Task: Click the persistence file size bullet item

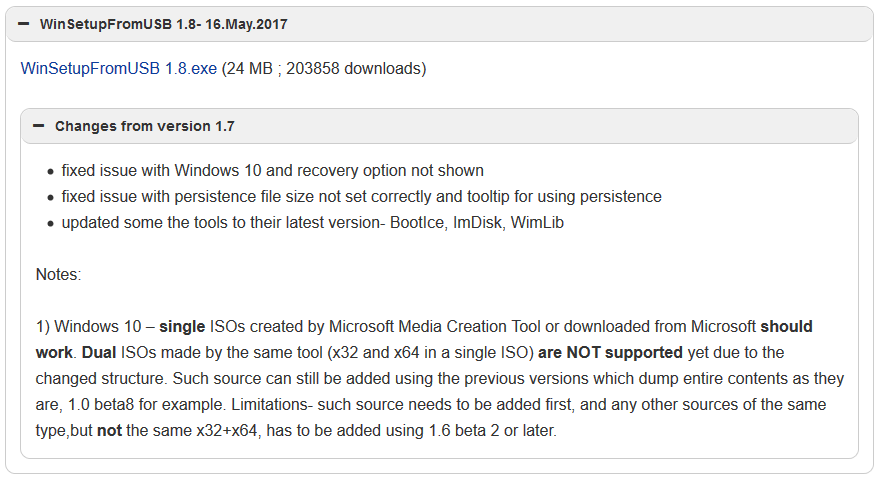Action: (x=361, y=196)
